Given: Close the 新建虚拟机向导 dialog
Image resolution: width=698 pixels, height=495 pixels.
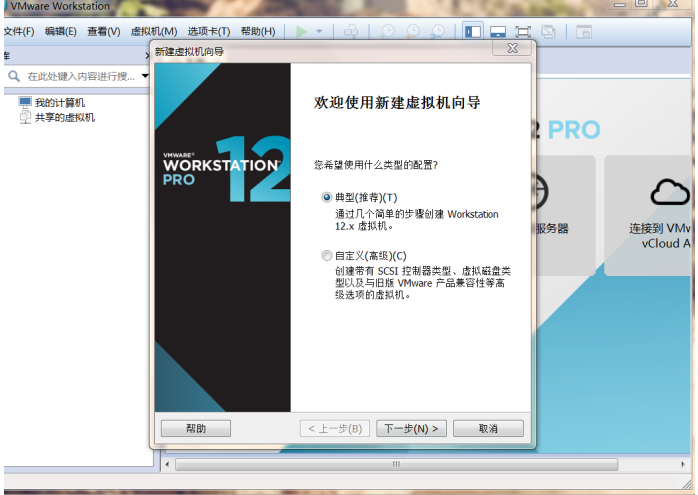Looking at the screenshot, I should pos(512,48).
